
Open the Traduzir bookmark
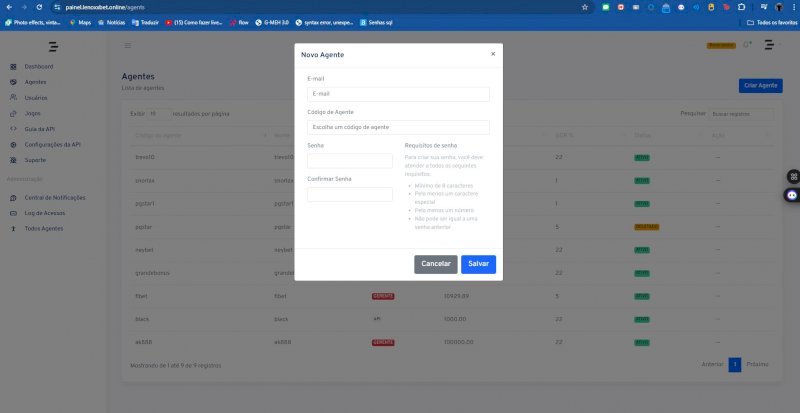coord(145,22)
